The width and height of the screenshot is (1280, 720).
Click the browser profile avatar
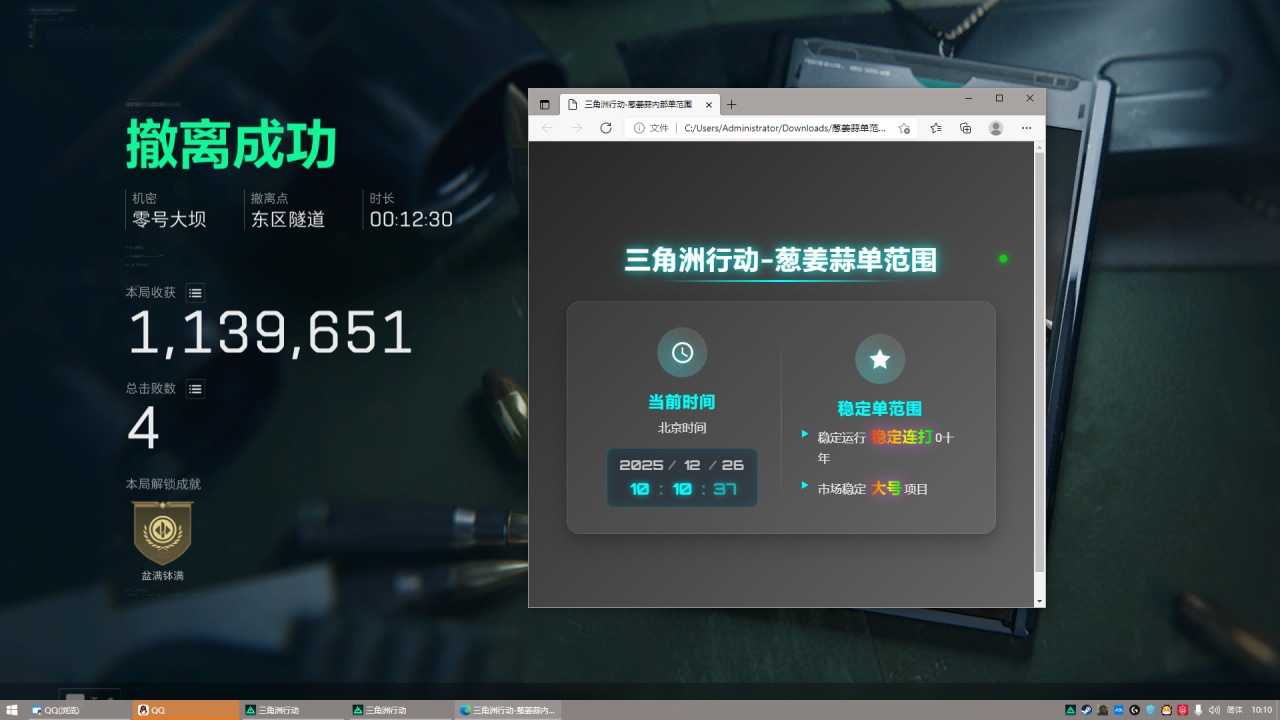[x=995, y=128]
